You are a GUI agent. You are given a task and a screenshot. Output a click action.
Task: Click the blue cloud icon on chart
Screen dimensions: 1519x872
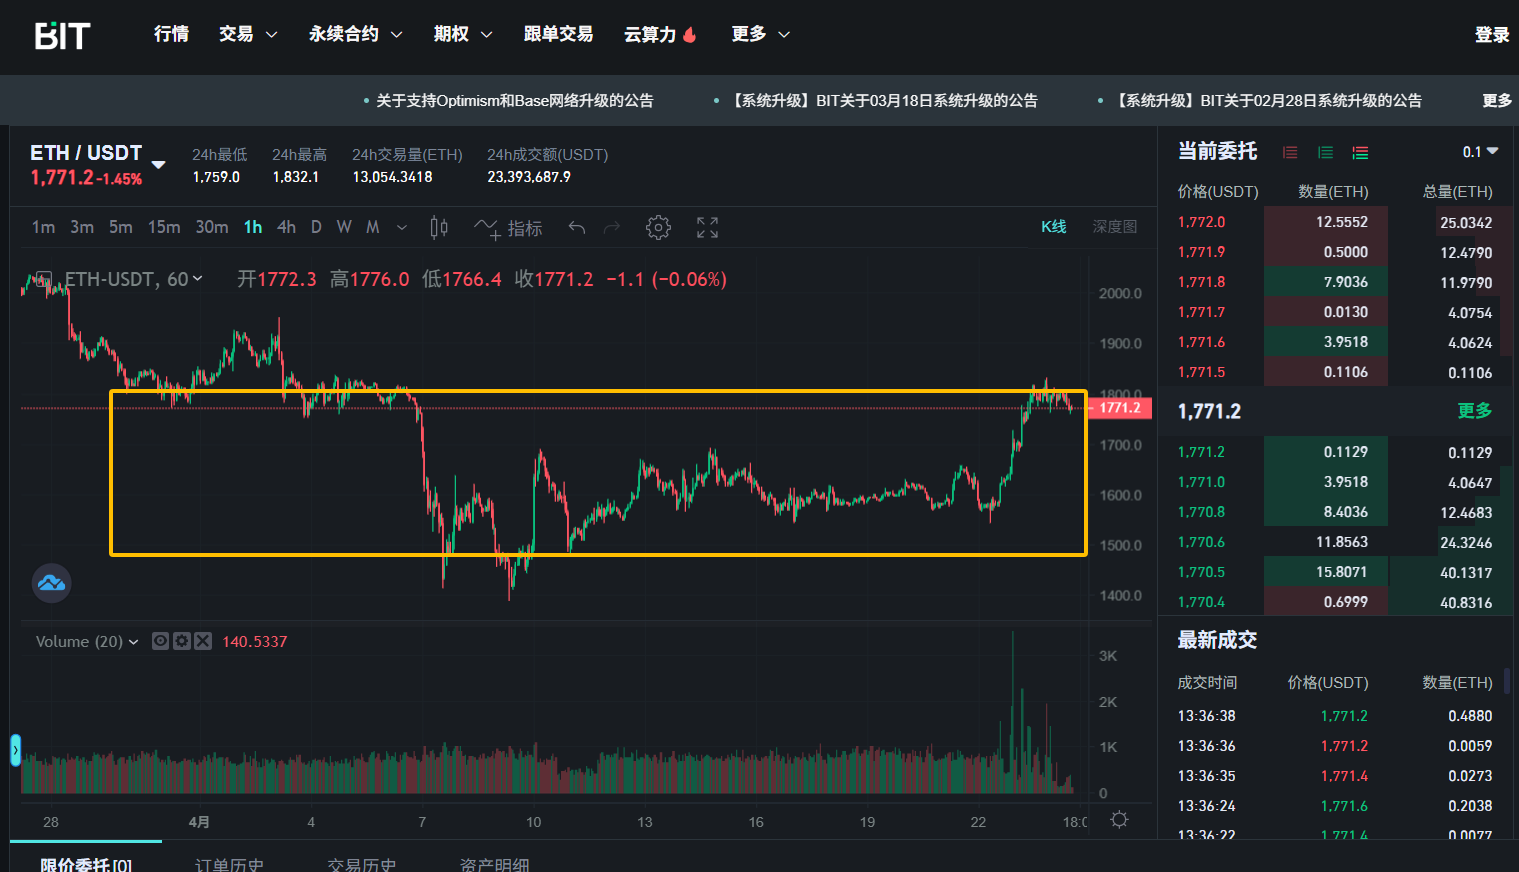pyautogui.click(x=51, y=583)
